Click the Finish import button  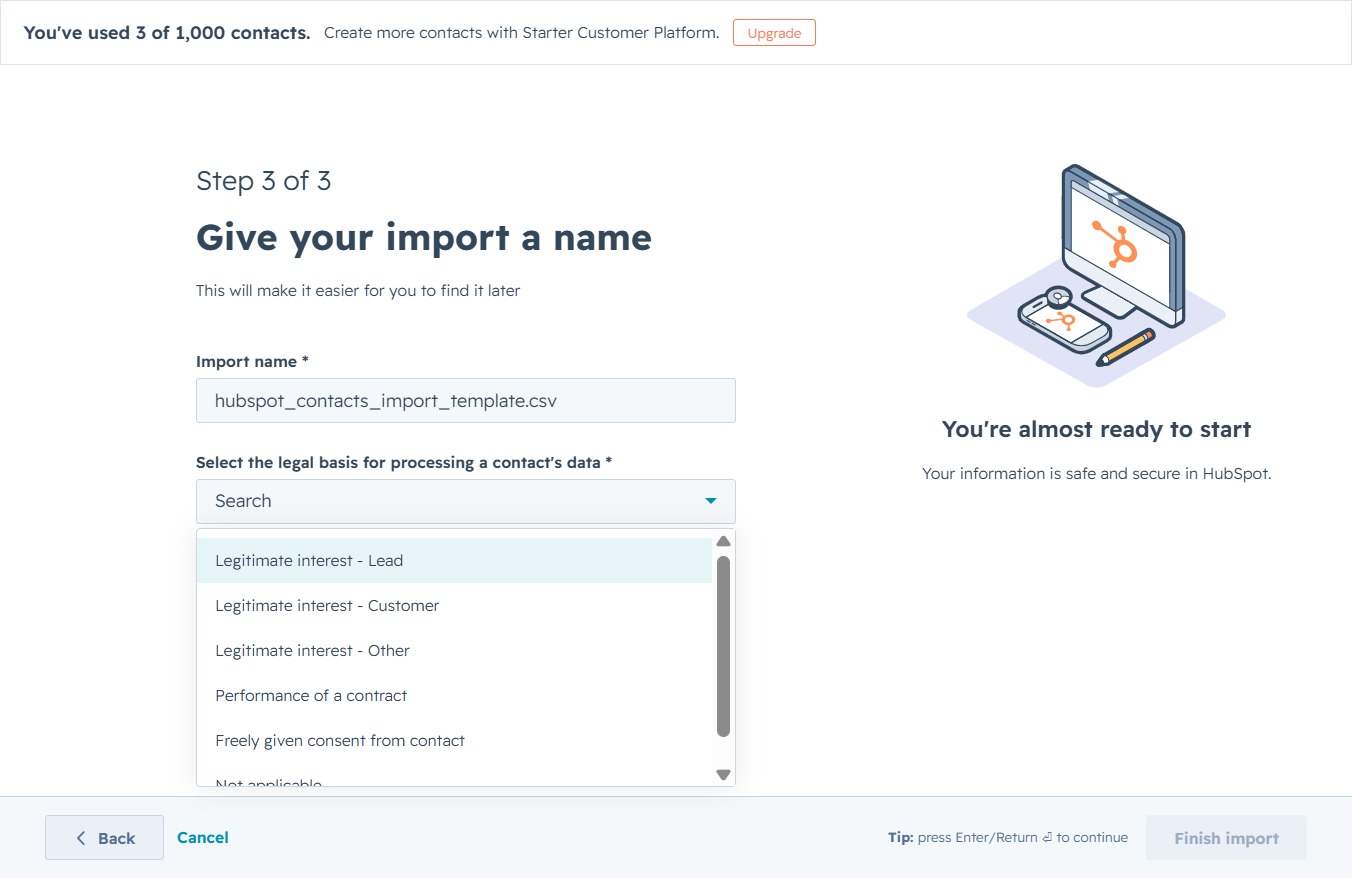pyautogui.click(x=1226, y=838)
